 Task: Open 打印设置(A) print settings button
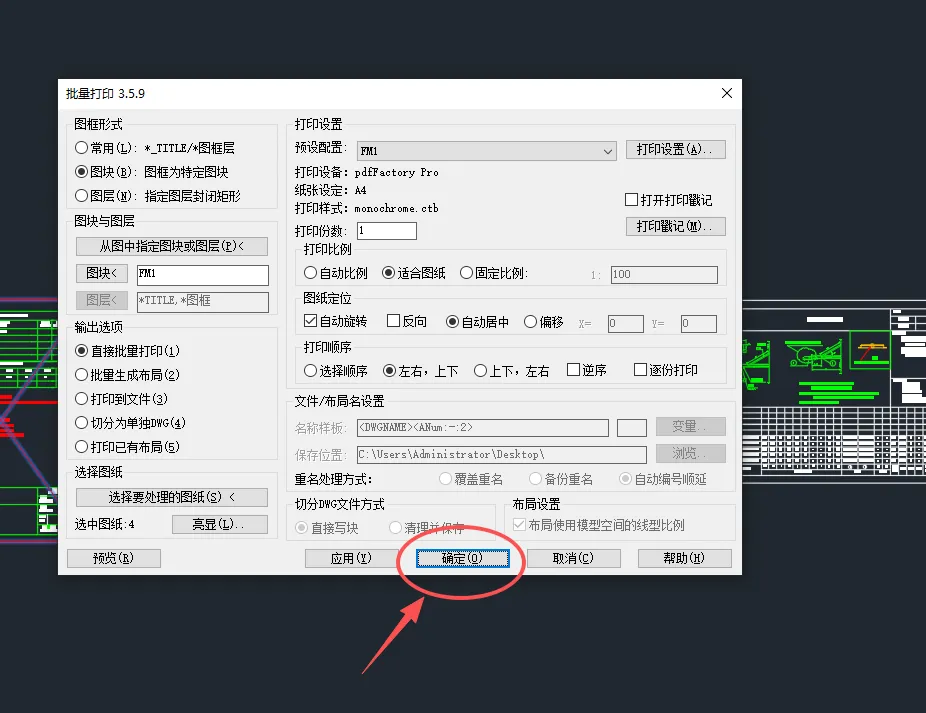(676, 149)
